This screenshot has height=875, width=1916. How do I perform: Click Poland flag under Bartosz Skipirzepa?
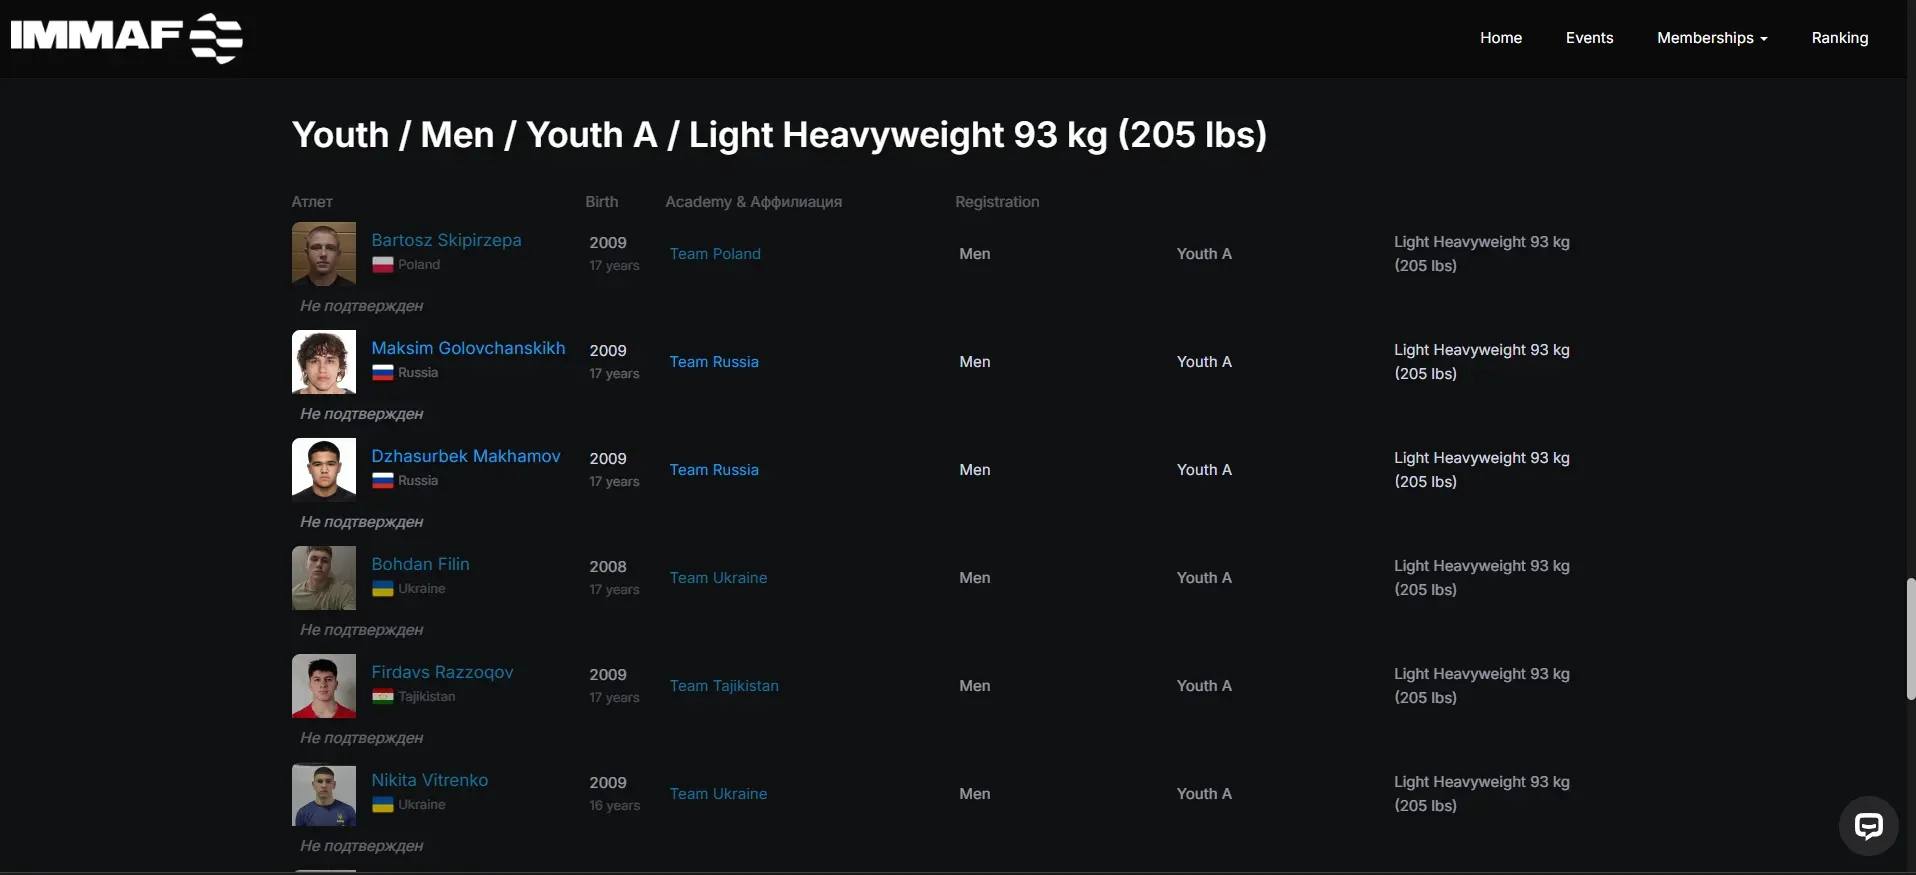(x=383, y=265)
